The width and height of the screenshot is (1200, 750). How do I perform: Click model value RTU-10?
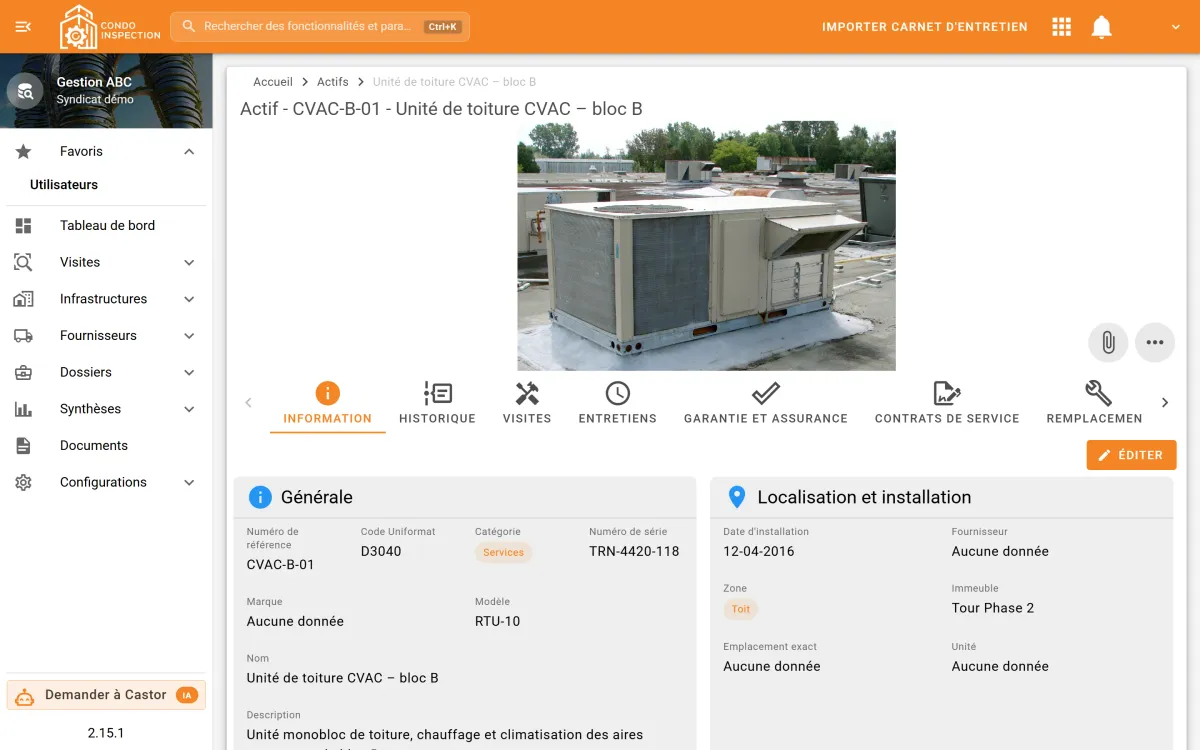tap(498, 621)
